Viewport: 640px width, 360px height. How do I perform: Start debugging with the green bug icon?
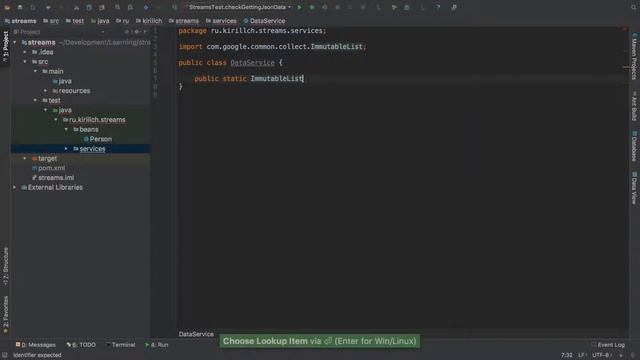click(312, 7)
